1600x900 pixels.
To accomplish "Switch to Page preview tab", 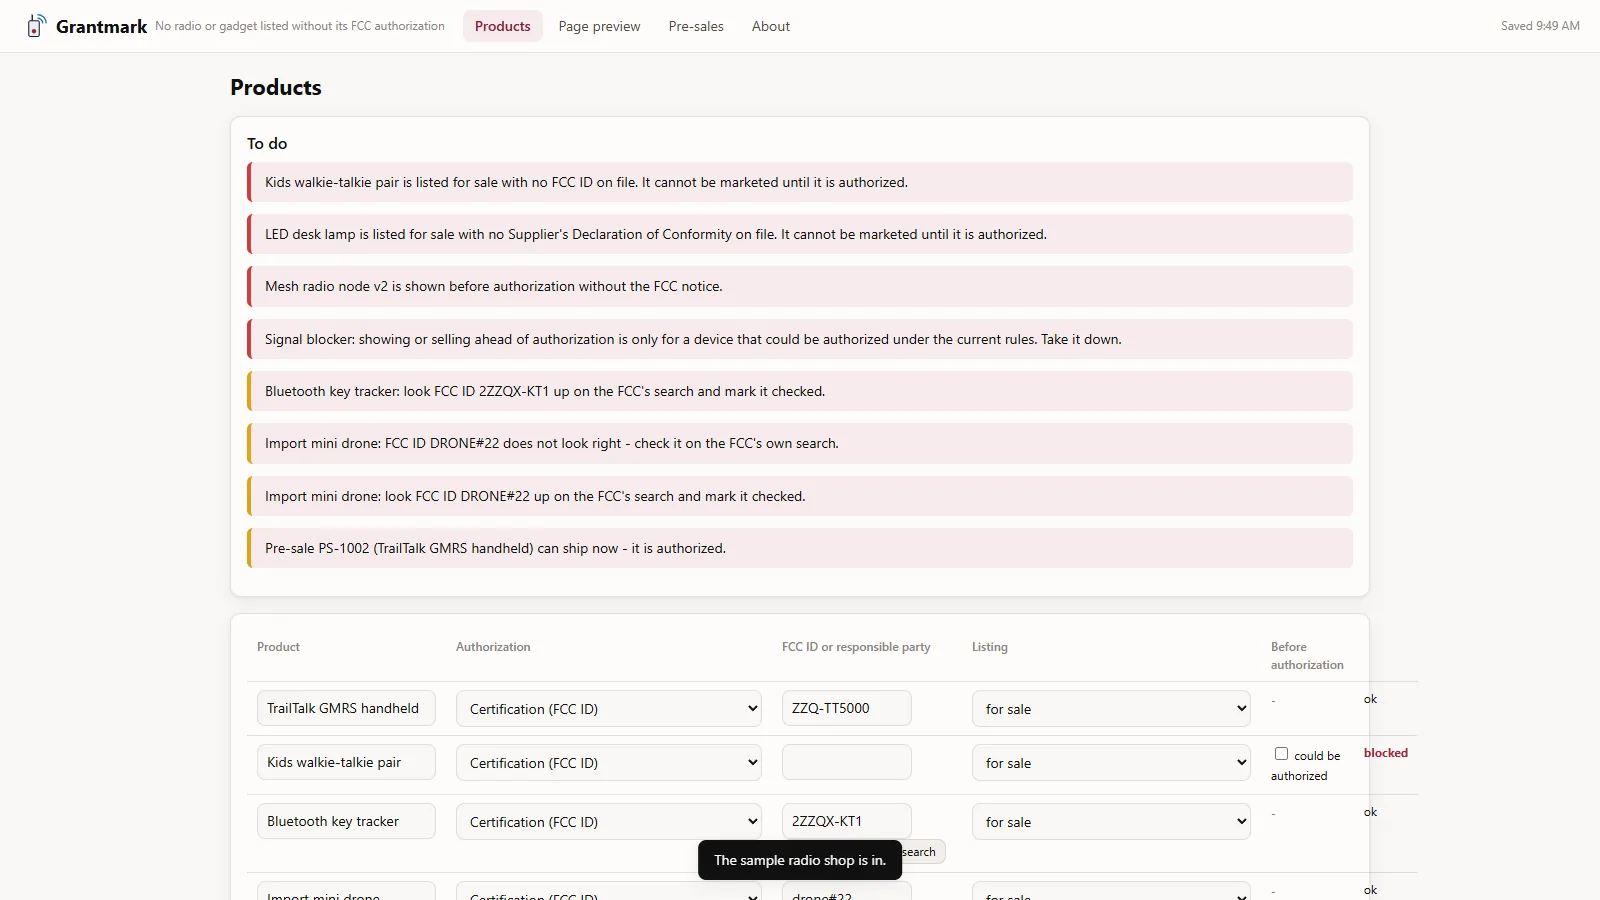I will pos(599,26).
